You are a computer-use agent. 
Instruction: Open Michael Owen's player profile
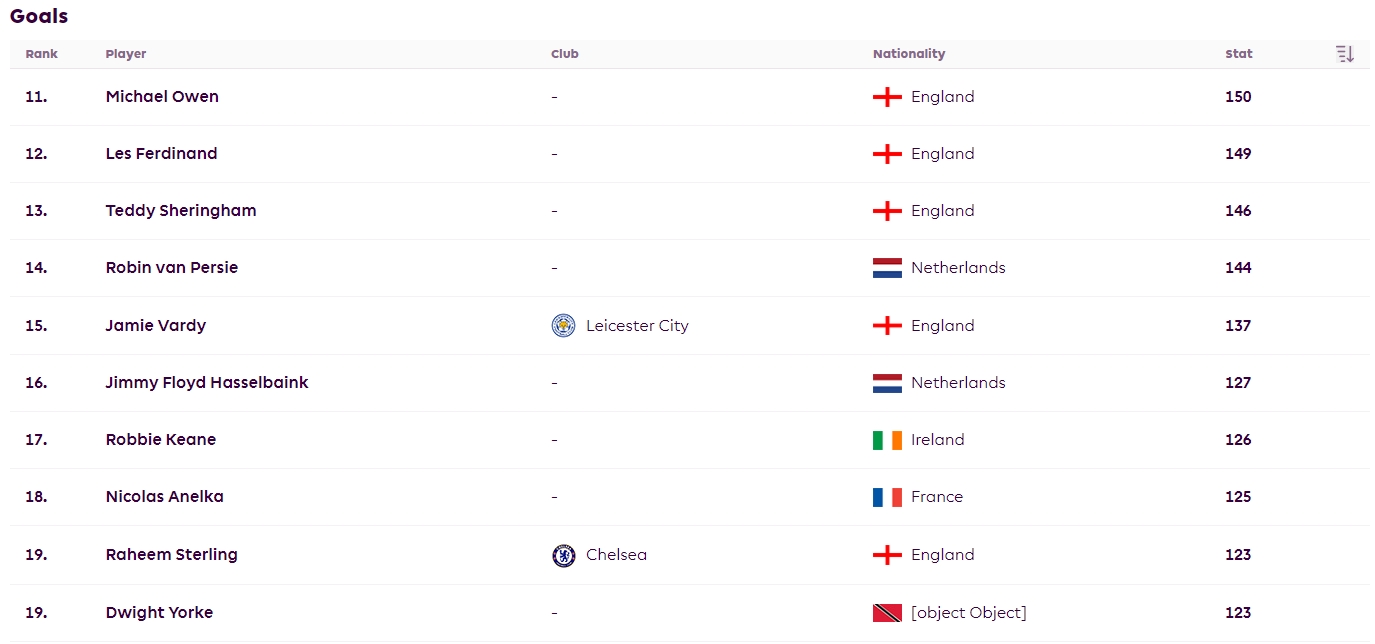(162, 97)
